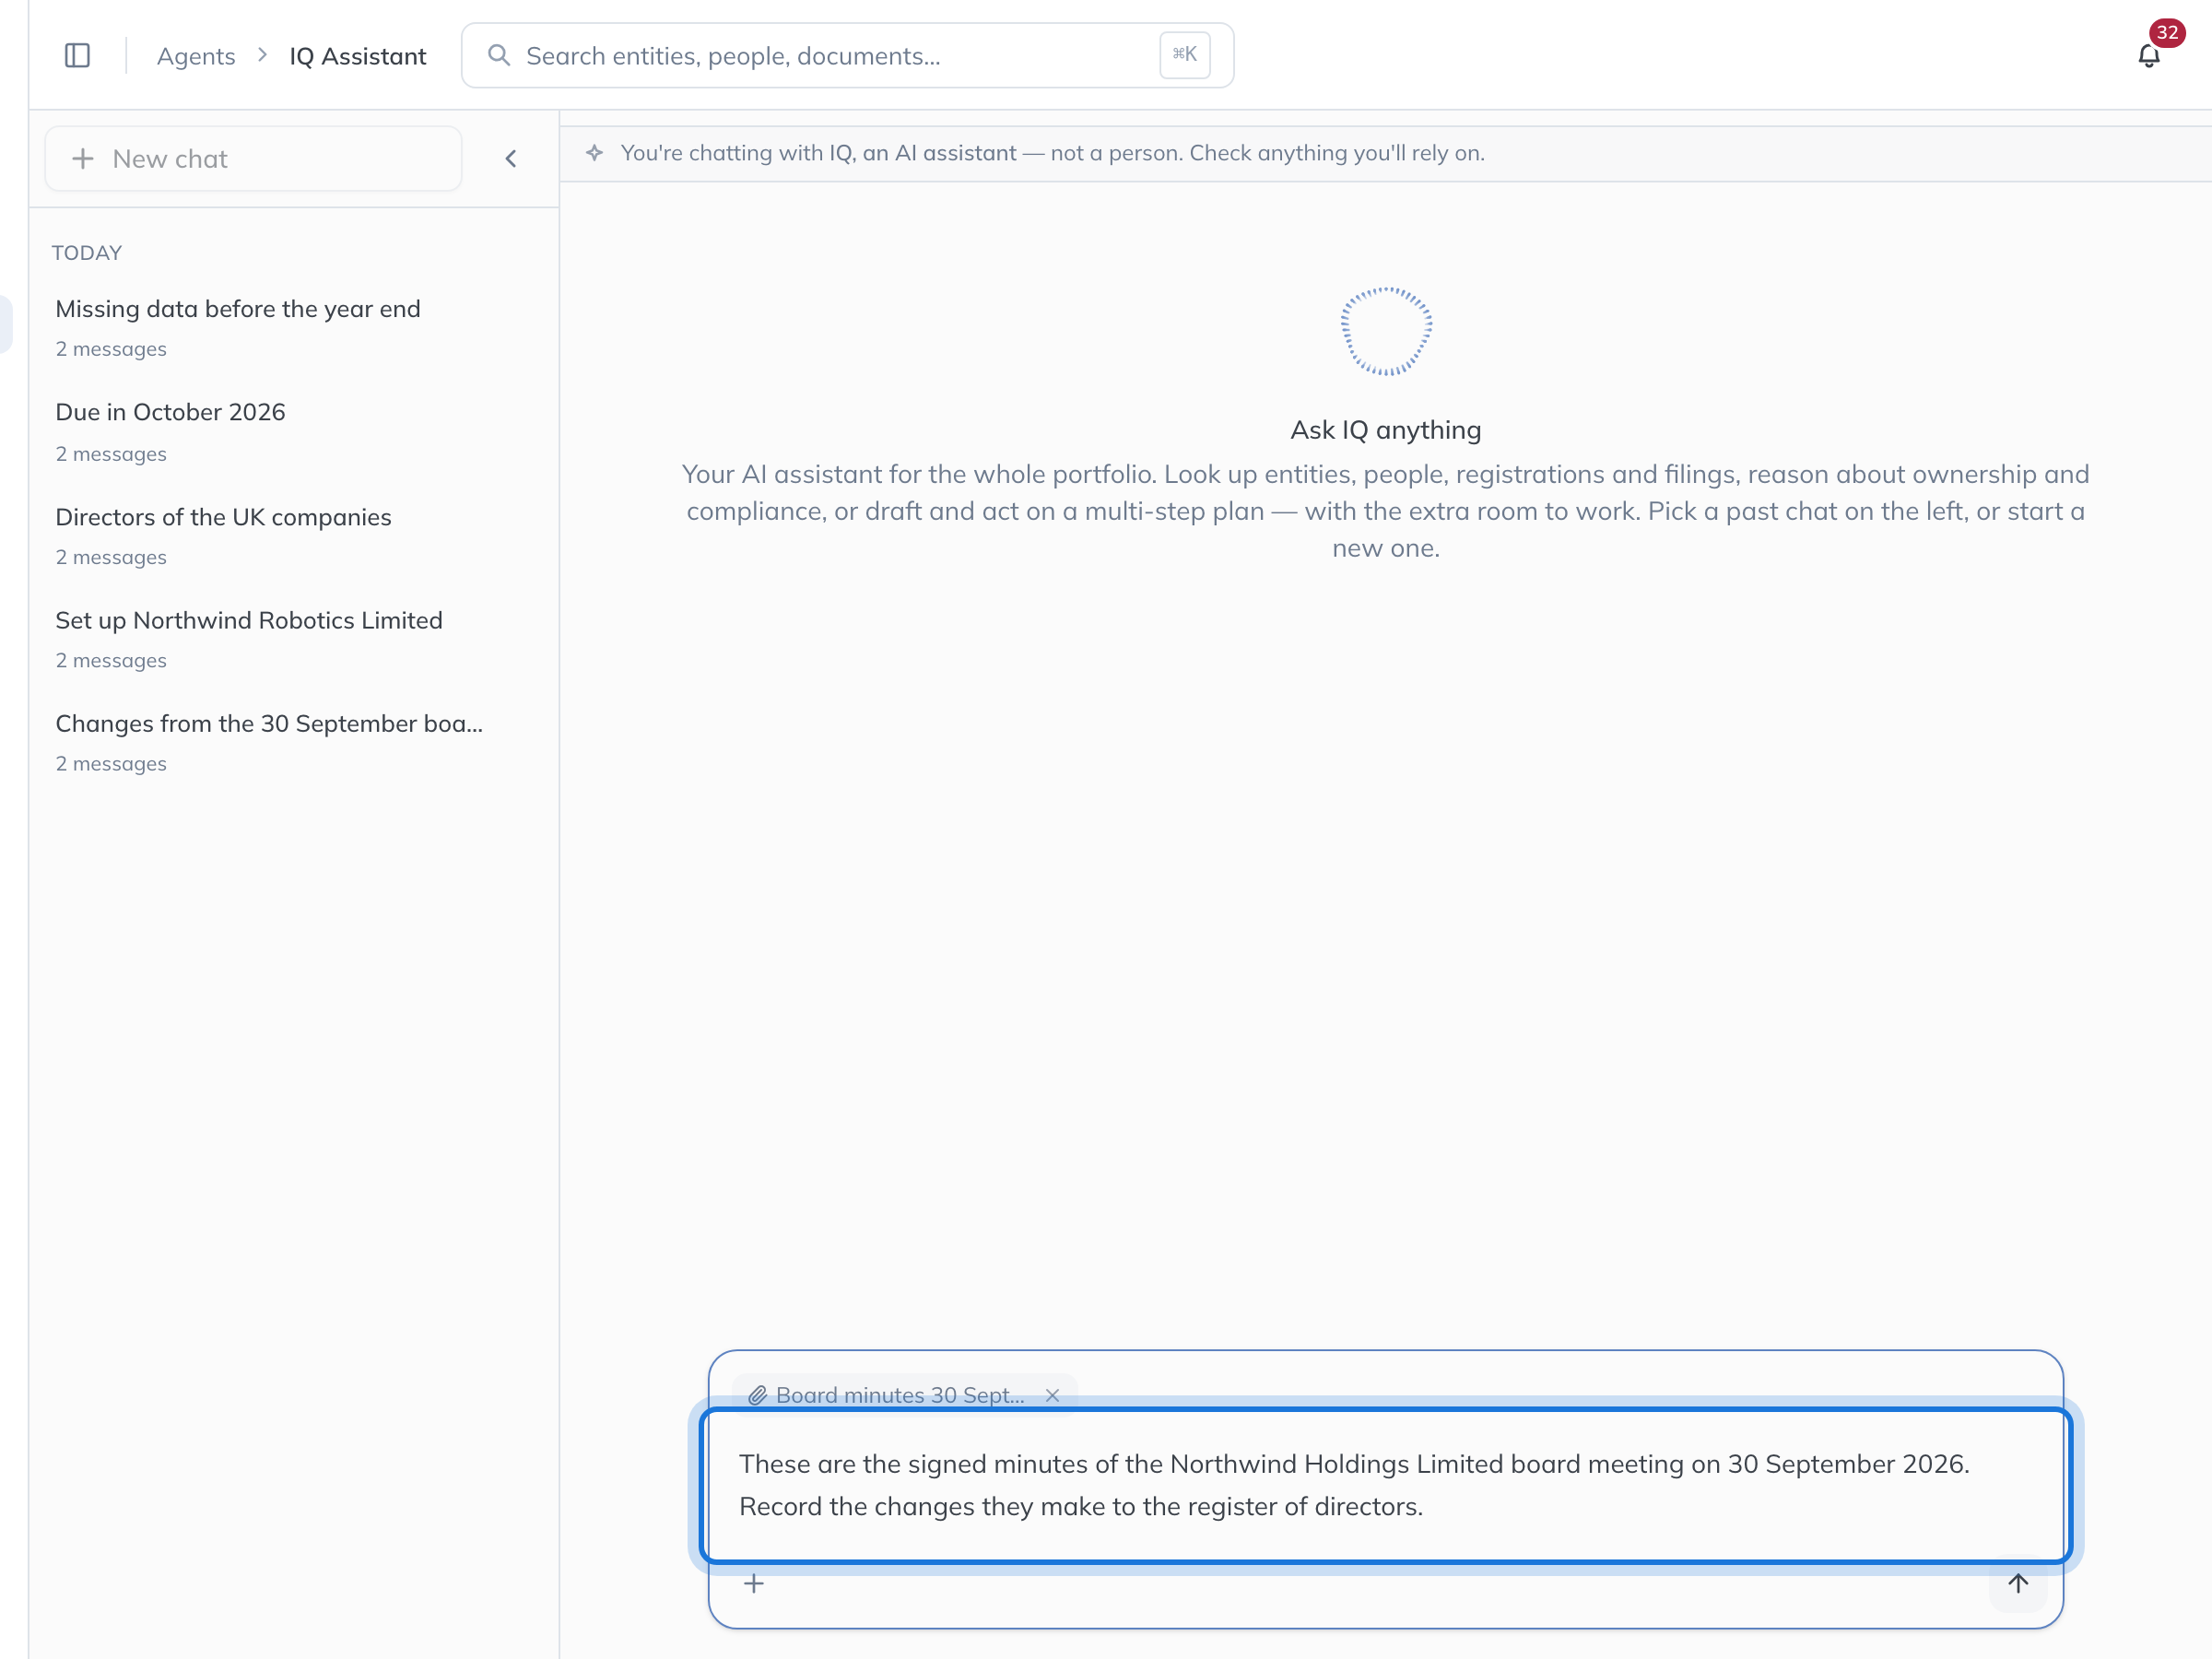This screenshot has height=1659, width=2212.
Task: Open the notifications bell
Action: (2149, 56)
